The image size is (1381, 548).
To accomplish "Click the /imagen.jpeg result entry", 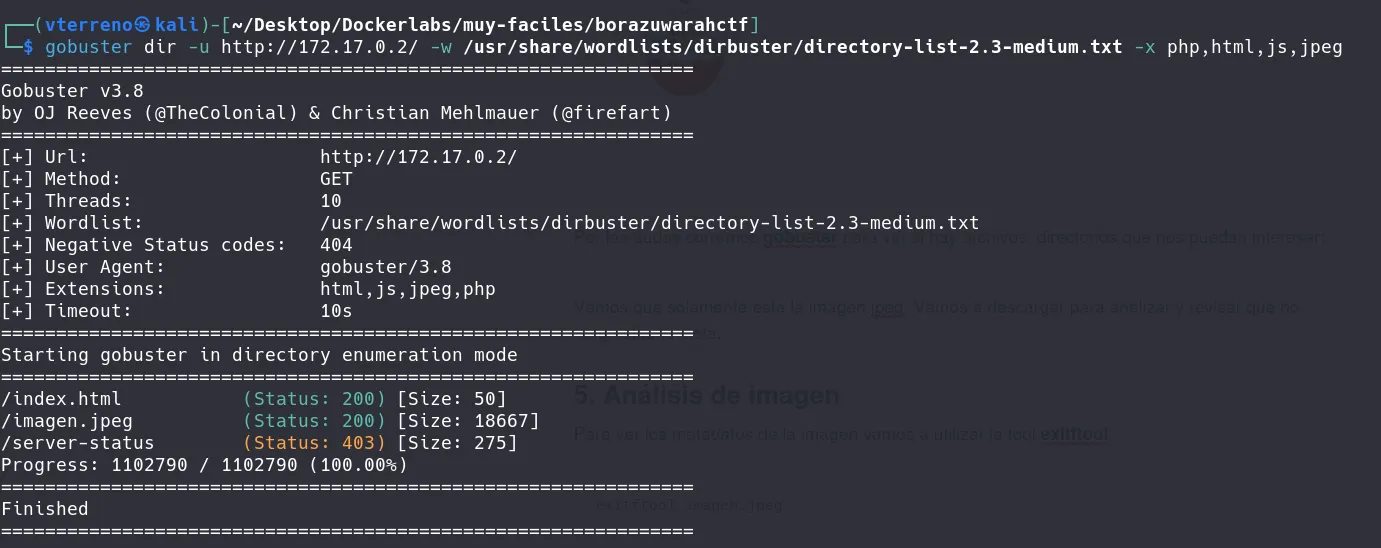I will 67,421.
